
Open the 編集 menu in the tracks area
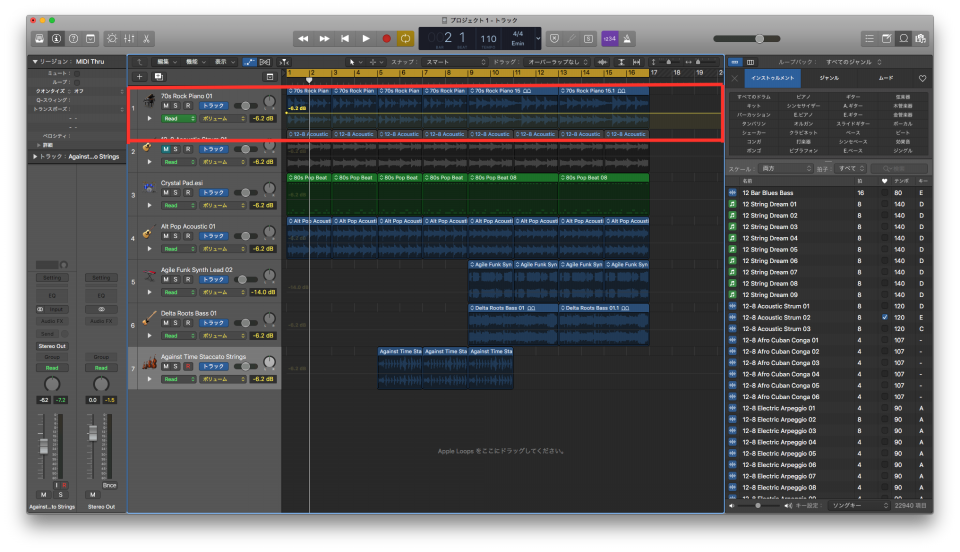coord(166,62)
